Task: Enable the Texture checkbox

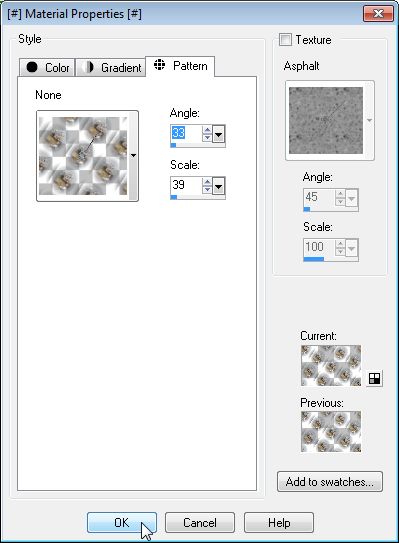Action: 285,39
